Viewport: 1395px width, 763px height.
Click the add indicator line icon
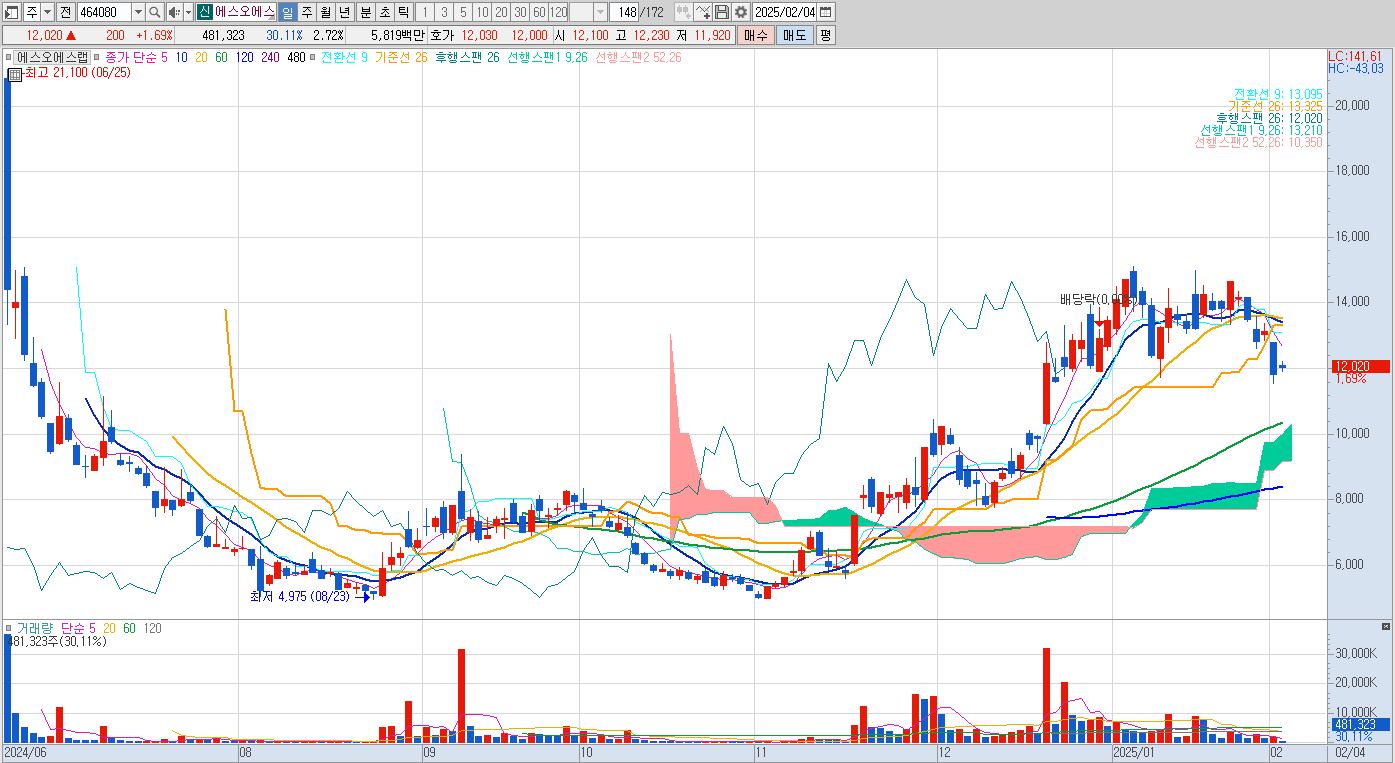click(x=703, y=12)
